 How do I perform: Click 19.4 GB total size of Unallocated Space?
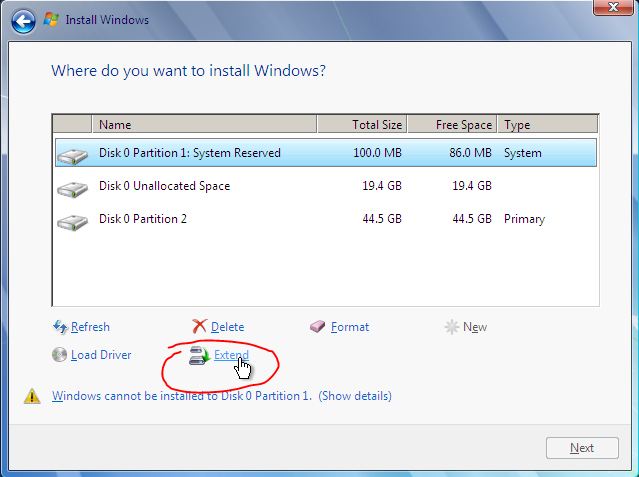(x=382, y=186)
